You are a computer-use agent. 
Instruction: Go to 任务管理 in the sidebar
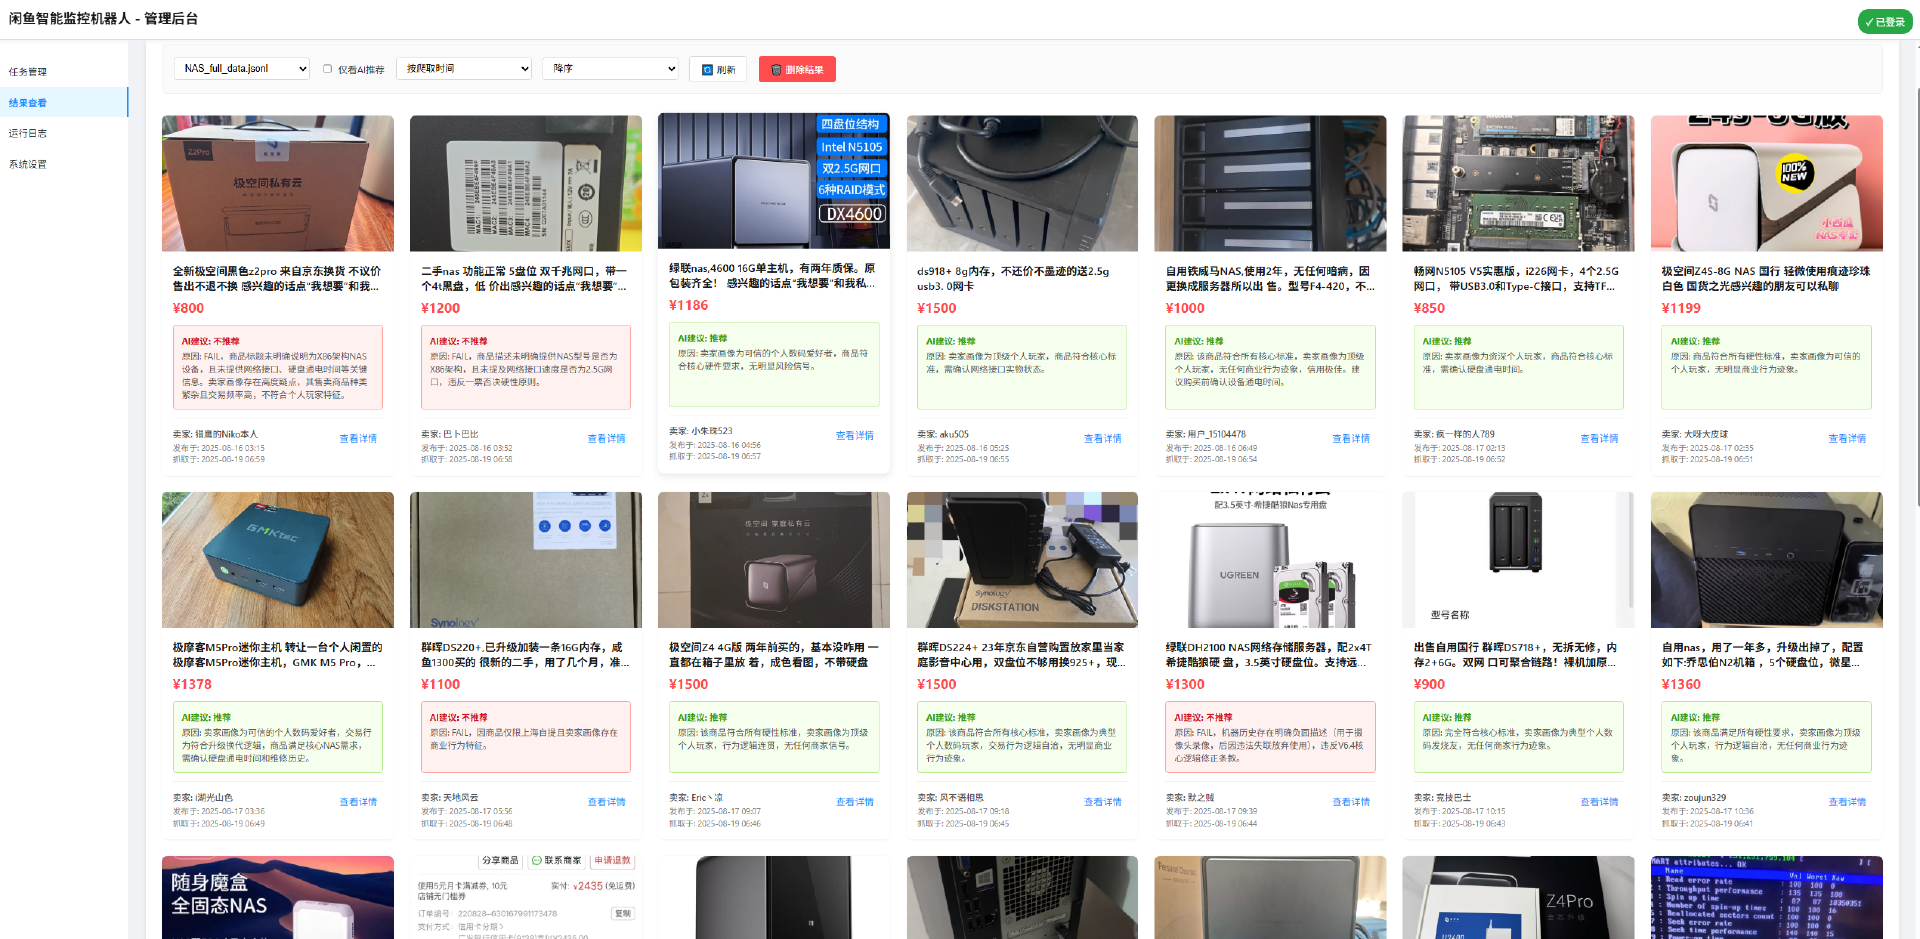point(28,72)
